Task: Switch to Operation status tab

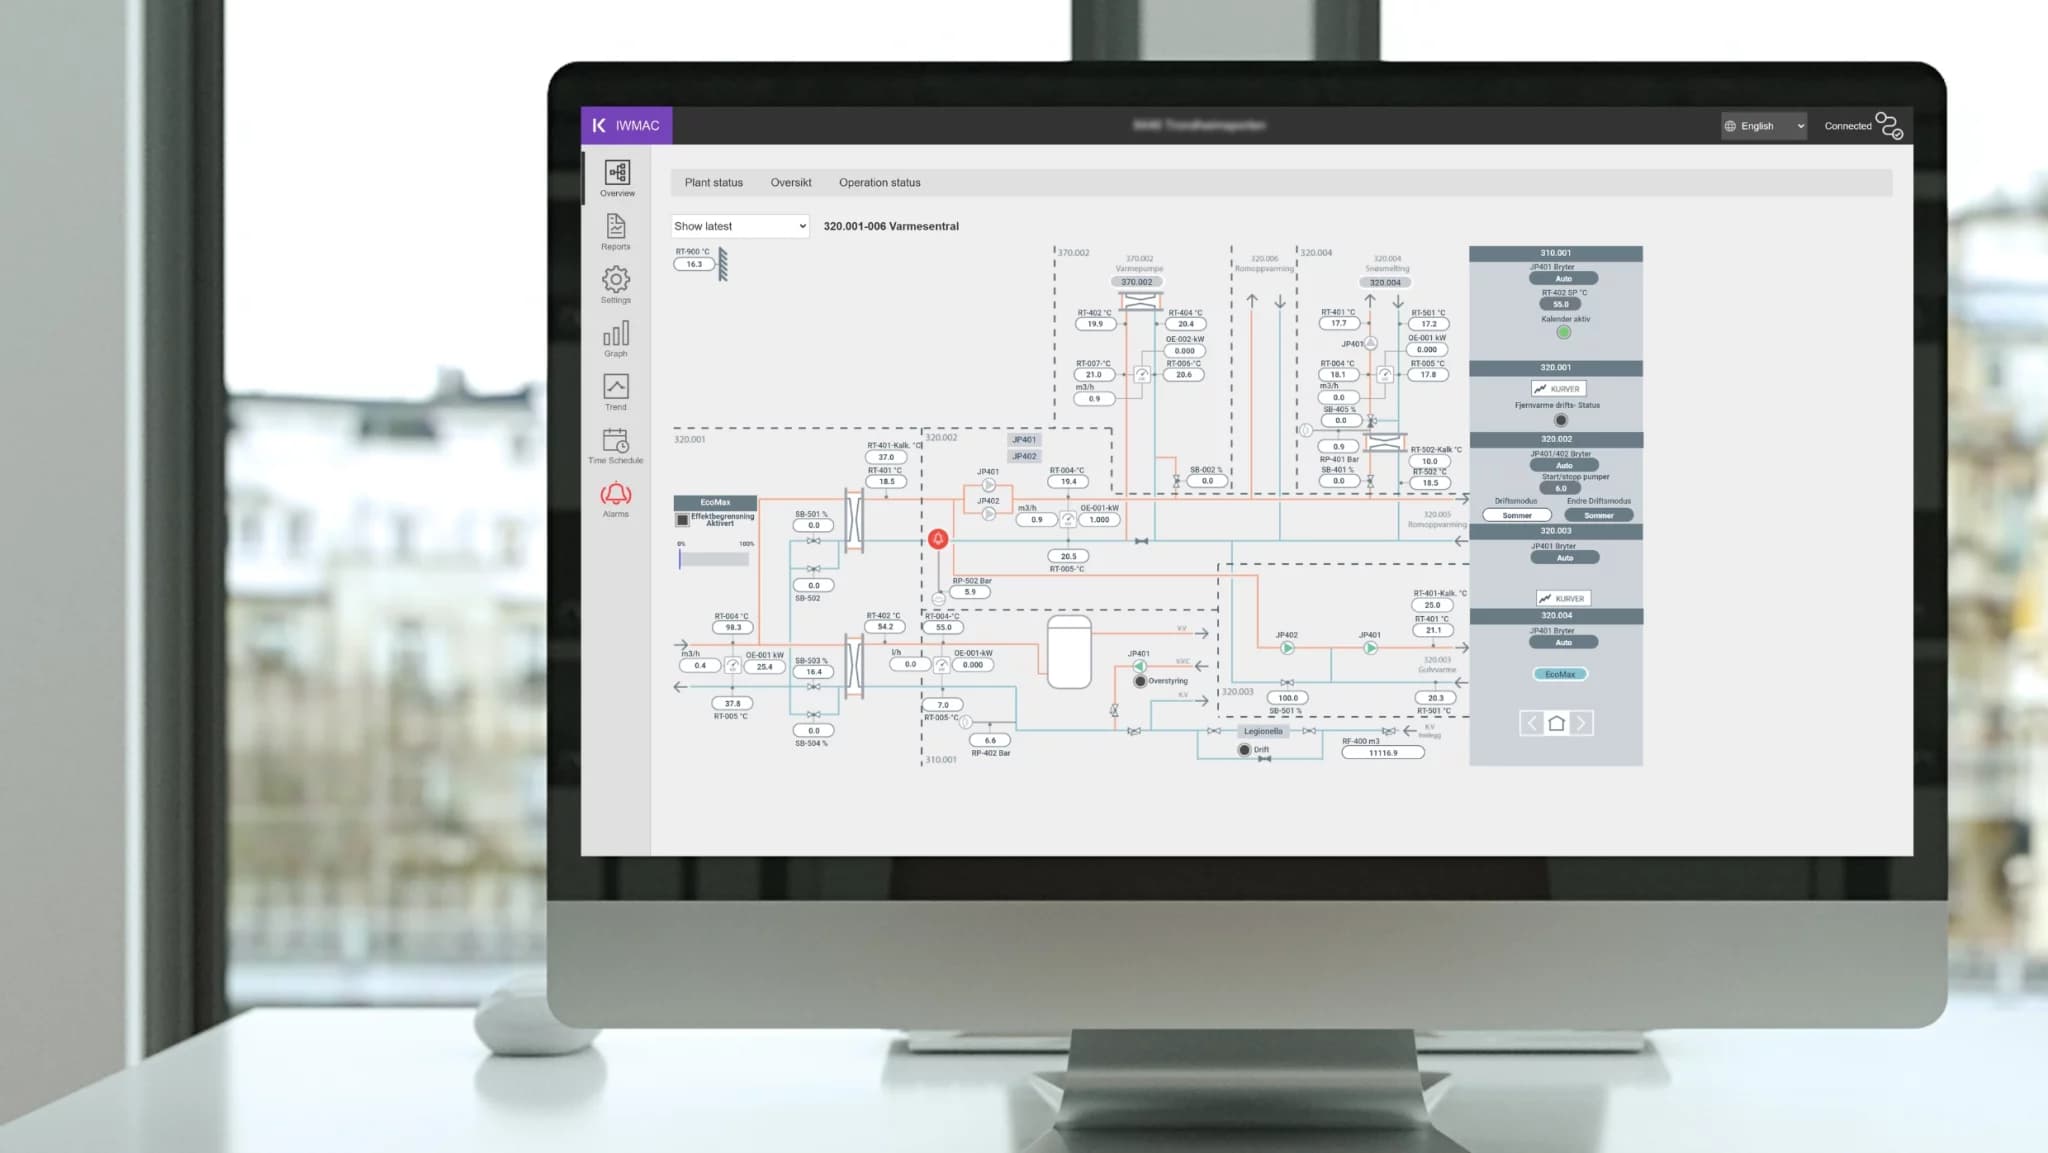Action: [x=879, y=181]
